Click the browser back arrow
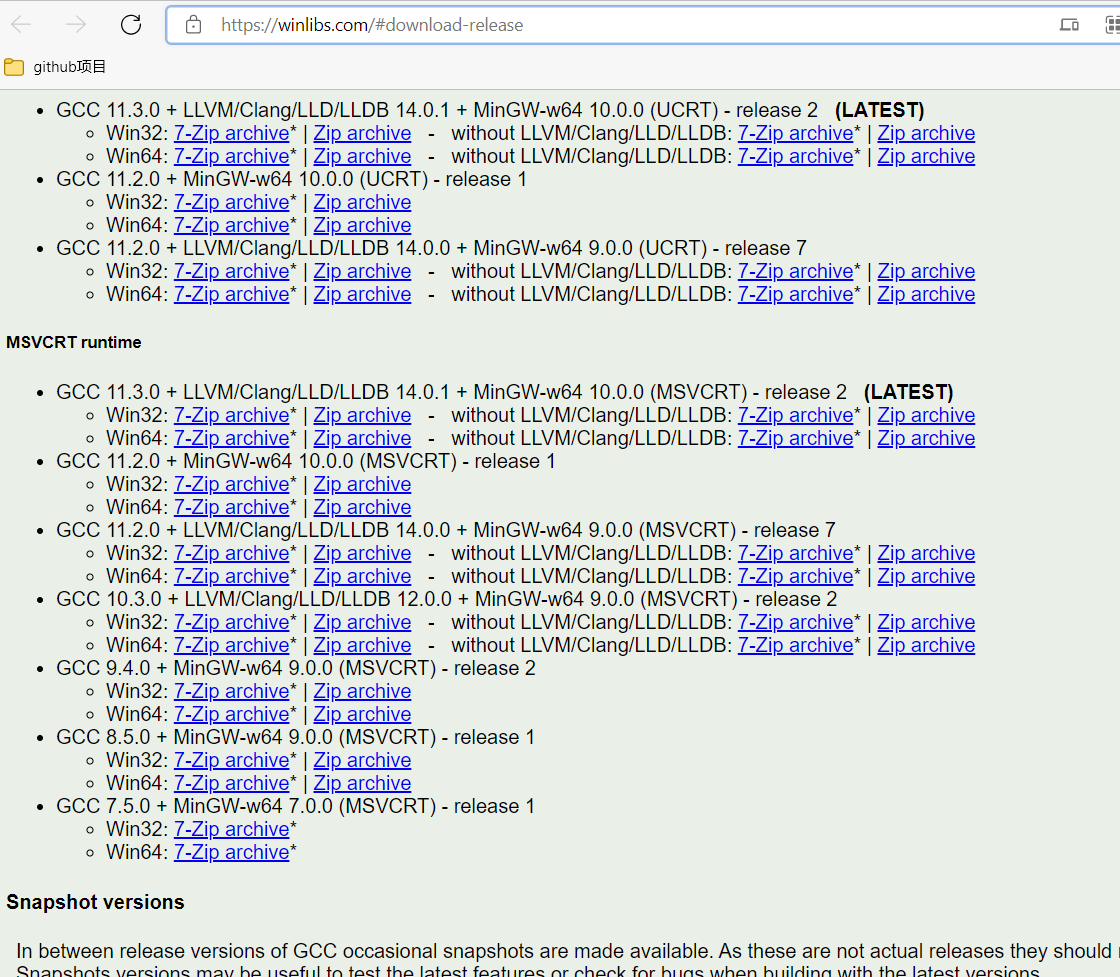Screen dimensions: 1120x977 21,25
